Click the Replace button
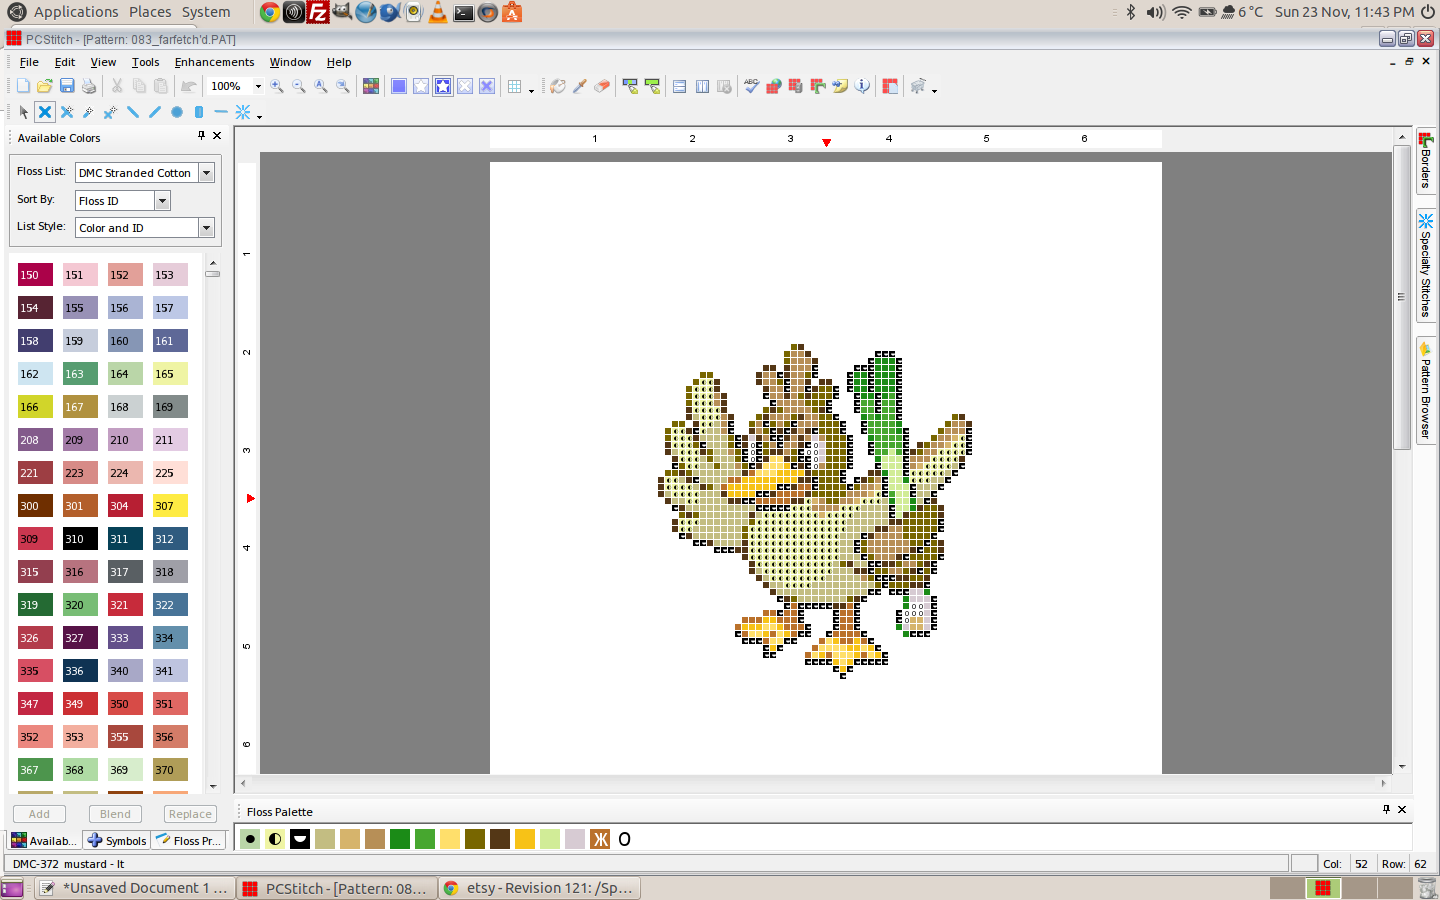This screenshot has height=900, width=1440. (190, 814)
